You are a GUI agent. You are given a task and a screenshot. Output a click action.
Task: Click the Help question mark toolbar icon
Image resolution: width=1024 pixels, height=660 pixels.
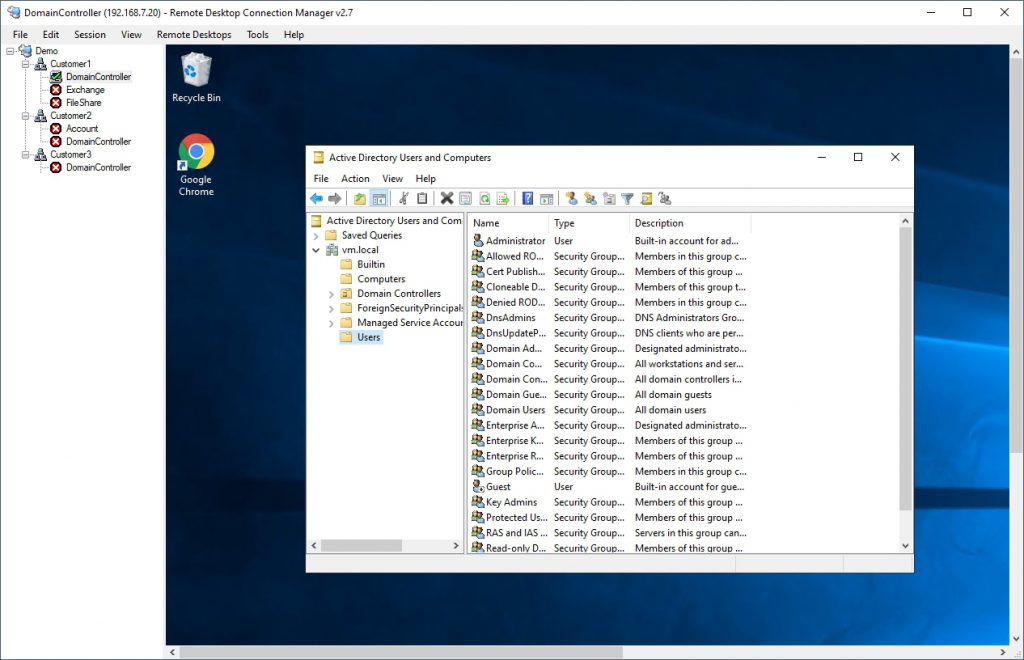point(527,197)
